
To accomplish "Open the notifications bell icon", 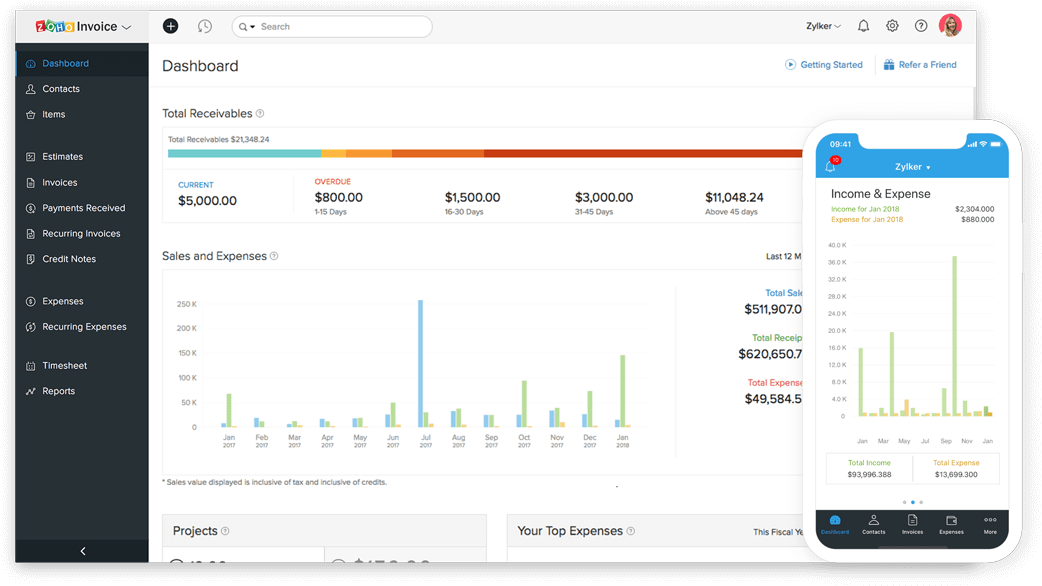I will (863, 26).
